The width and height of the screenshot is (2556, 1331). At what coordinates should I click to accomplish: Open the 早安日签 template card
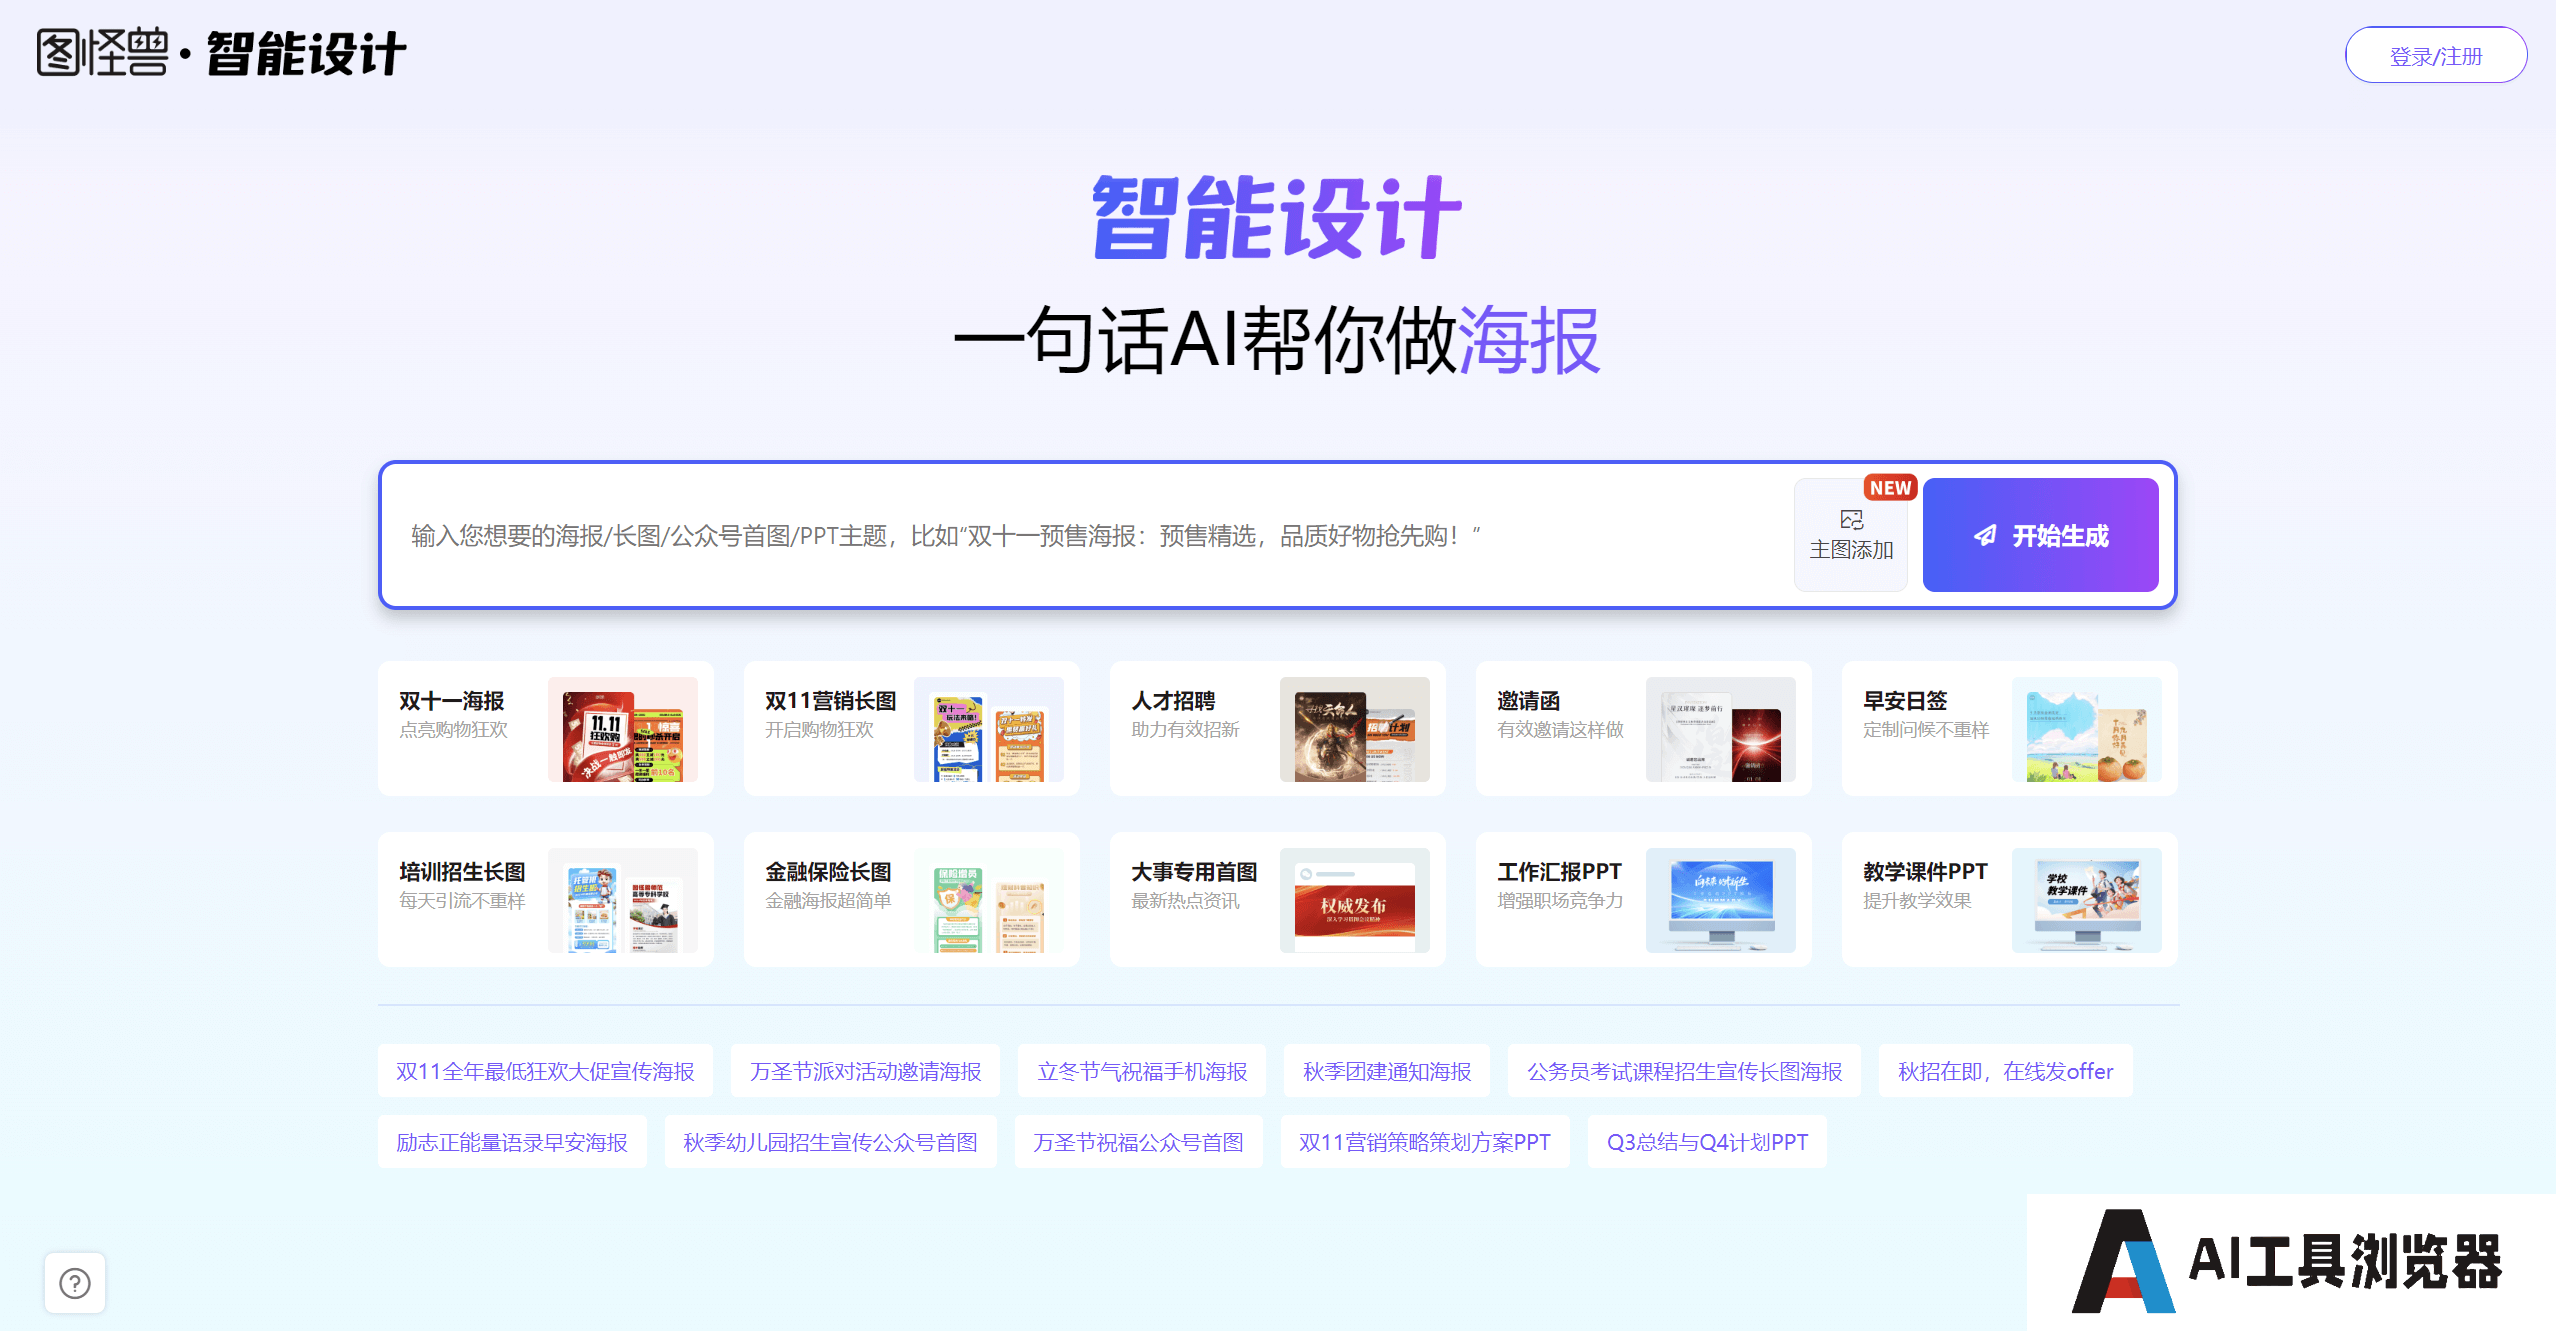tap(2009, 728)
